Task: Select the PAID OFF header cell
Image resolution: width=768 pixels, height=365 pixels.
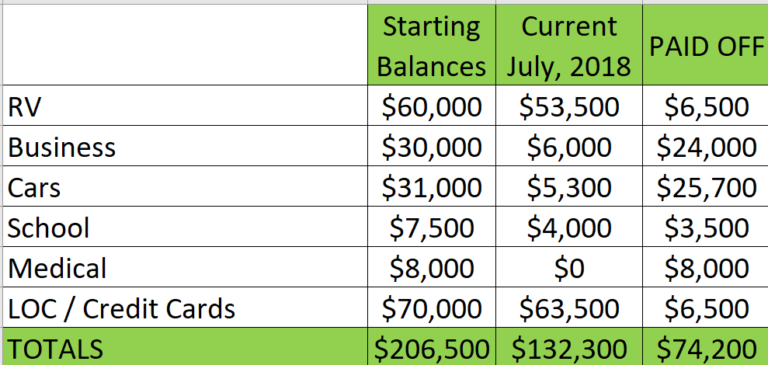Action: point(705,45)
